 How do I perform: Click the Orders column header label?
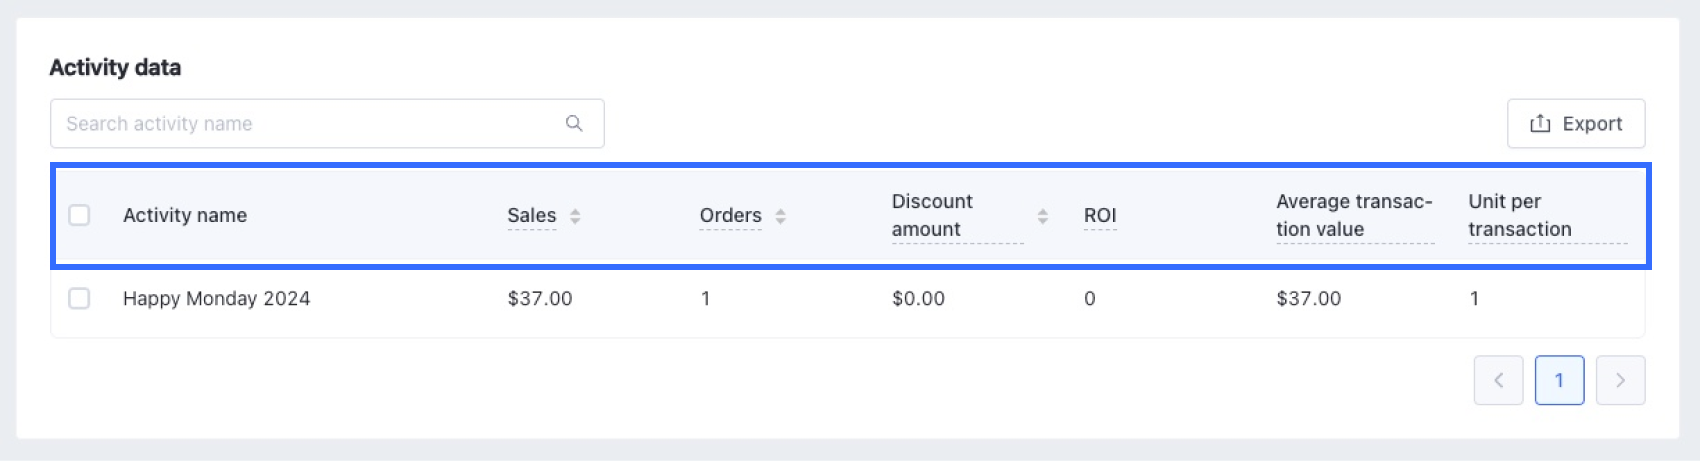[730, 215]
